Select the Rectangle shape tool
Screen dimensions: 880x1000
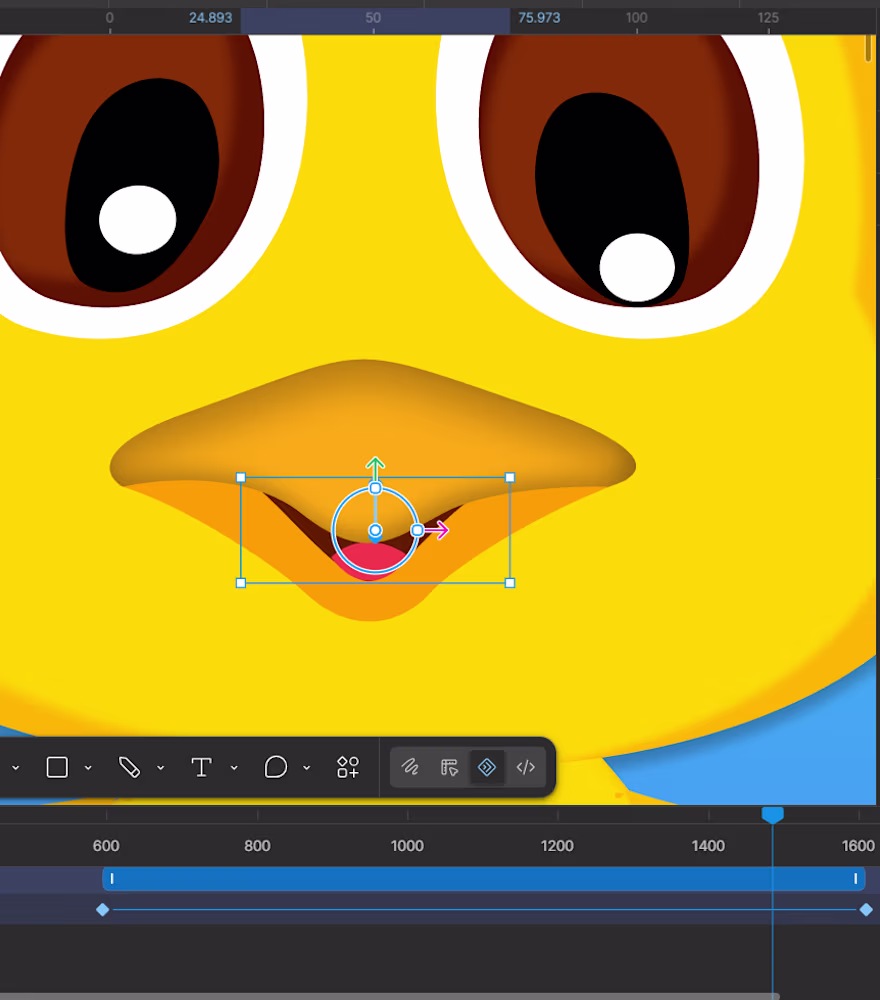[57, 767]
